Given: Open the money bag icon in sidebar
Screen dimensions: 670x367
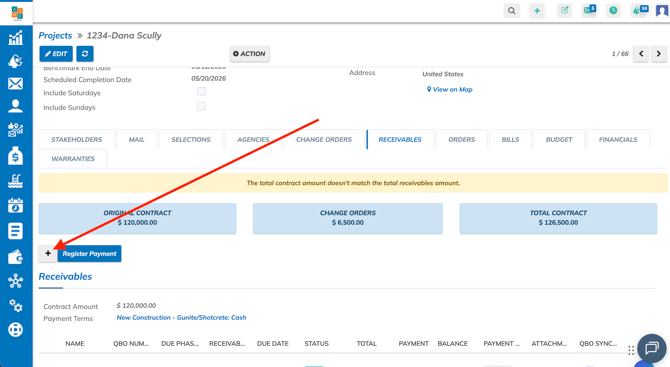Looking at the screenshot, I should (x=15, y=155).
